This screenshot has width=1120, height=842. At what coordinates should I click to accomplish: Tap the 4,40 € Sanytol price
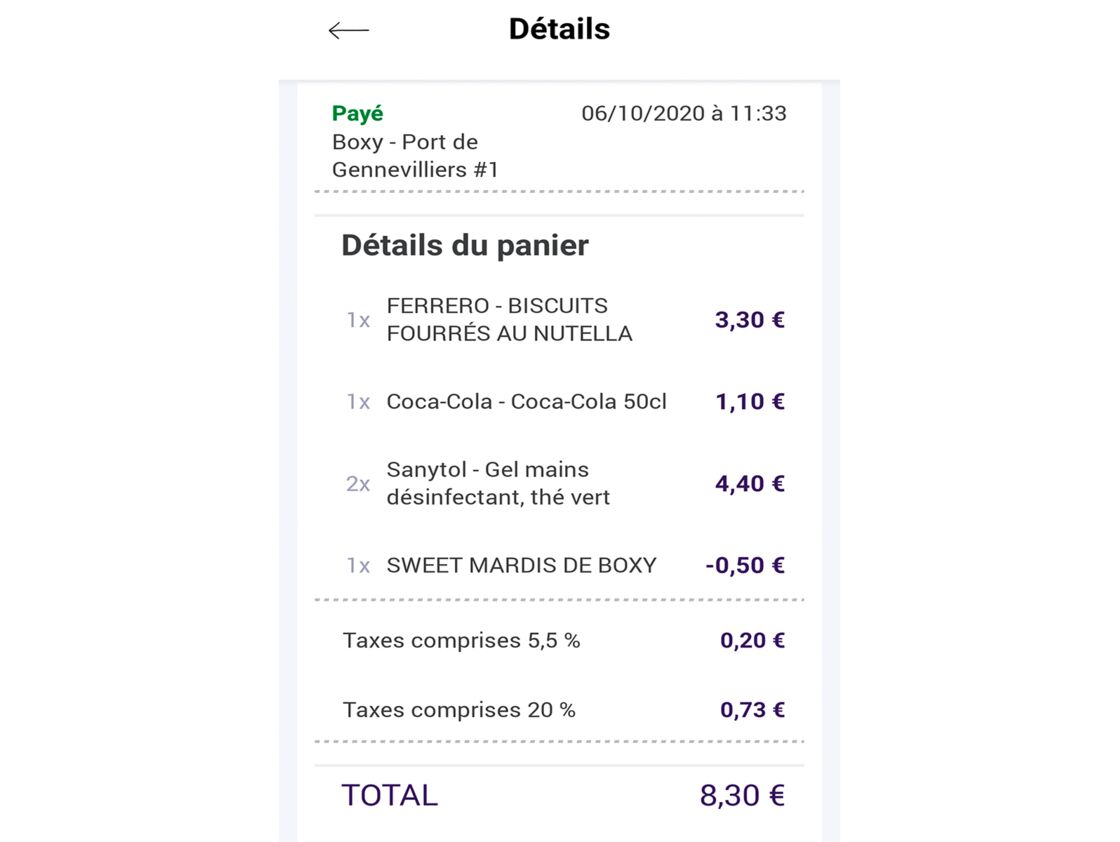(750, 483)
